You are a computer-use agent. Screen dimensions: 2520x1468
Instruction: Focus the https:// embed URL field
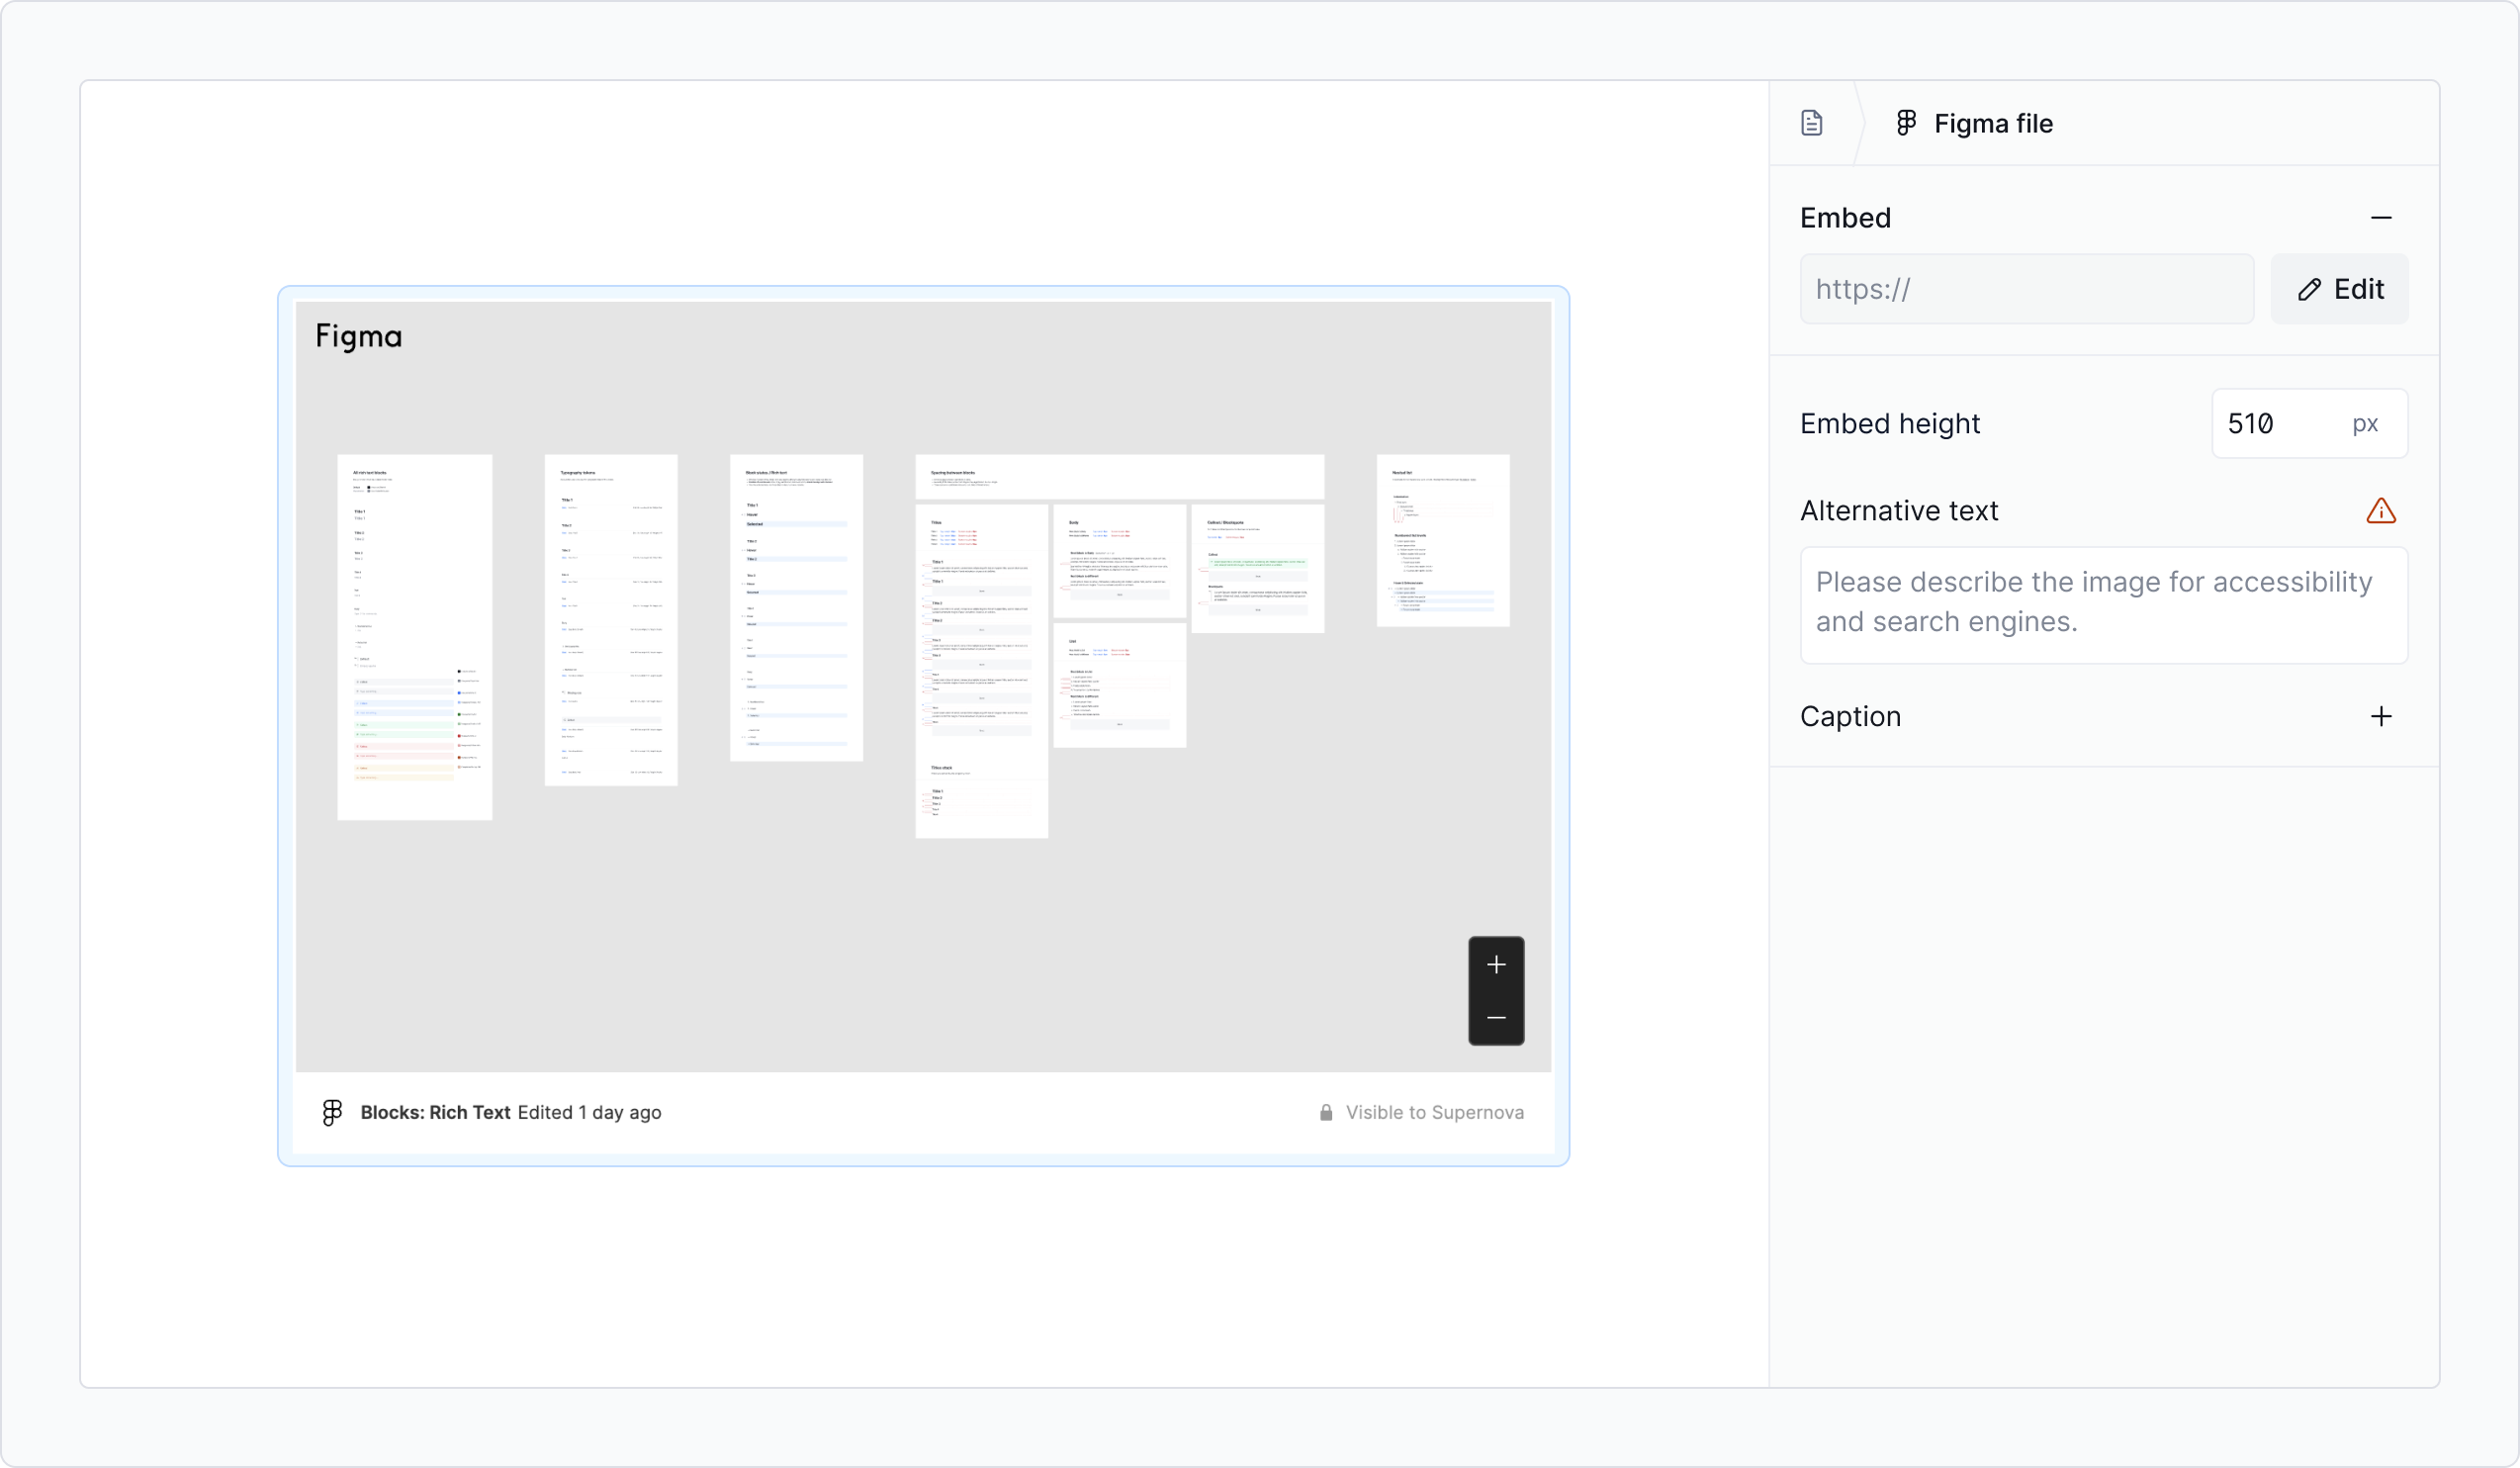(x=2027, y=289)
